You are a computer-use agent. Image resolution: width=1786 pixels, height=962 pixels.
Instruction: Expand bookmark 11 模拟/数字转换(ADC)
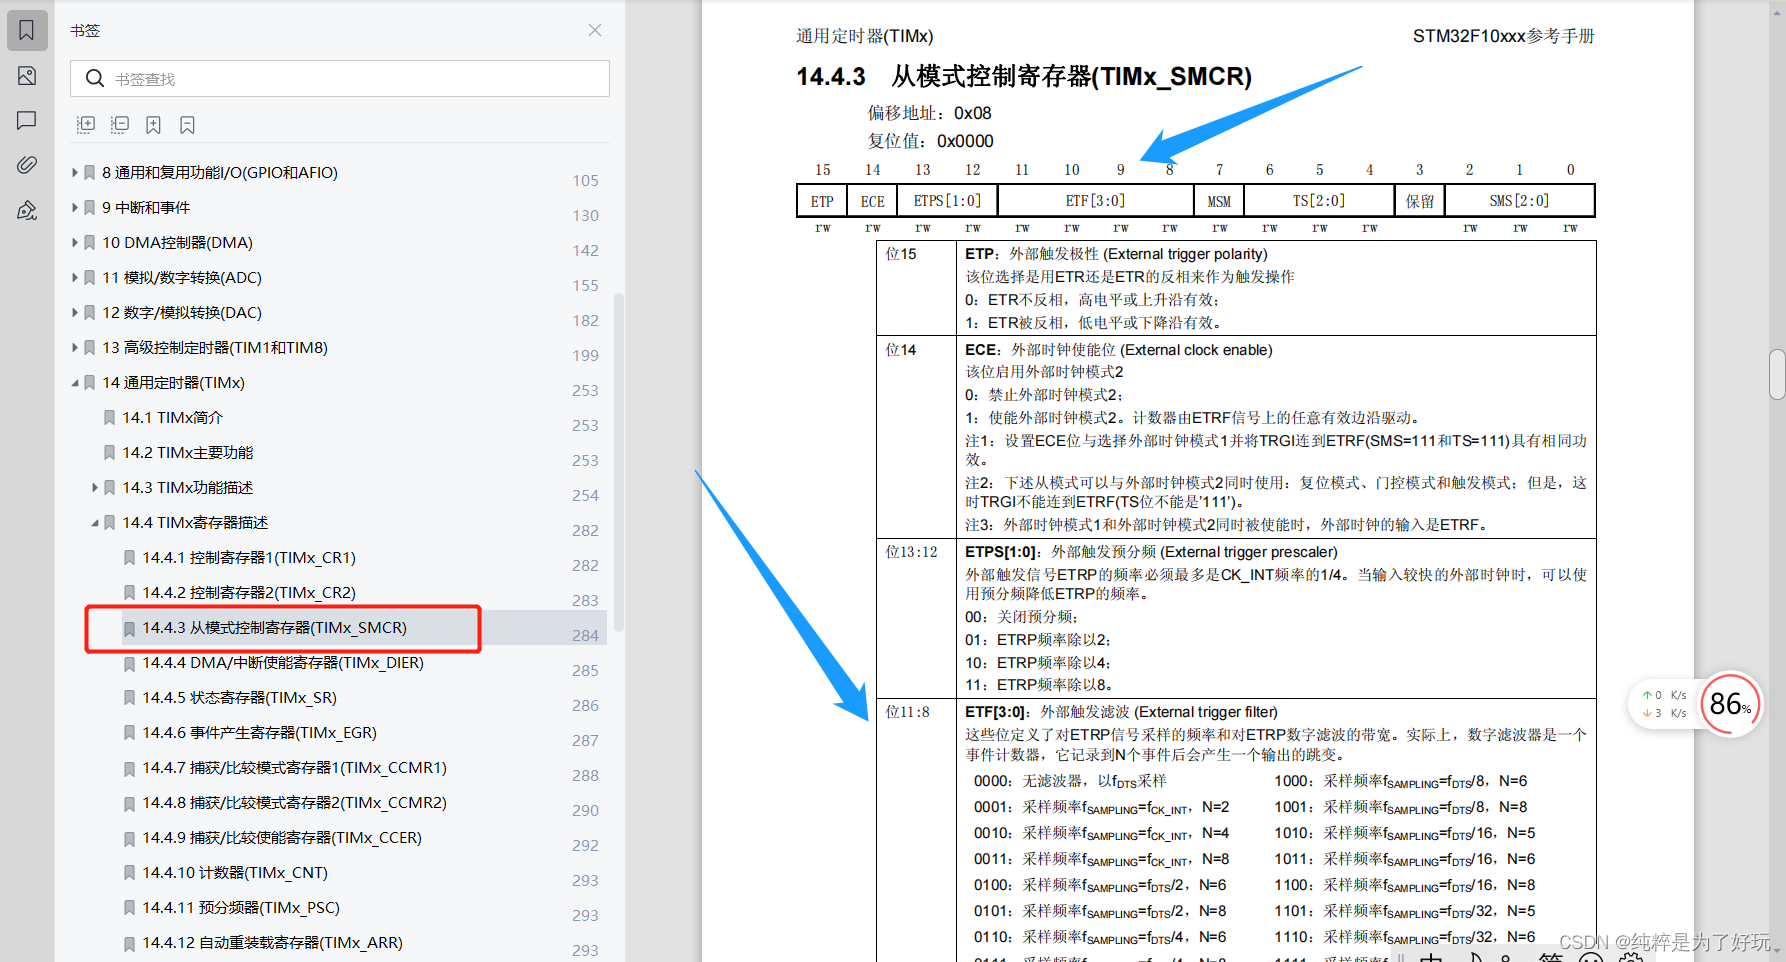coord(75,277)
